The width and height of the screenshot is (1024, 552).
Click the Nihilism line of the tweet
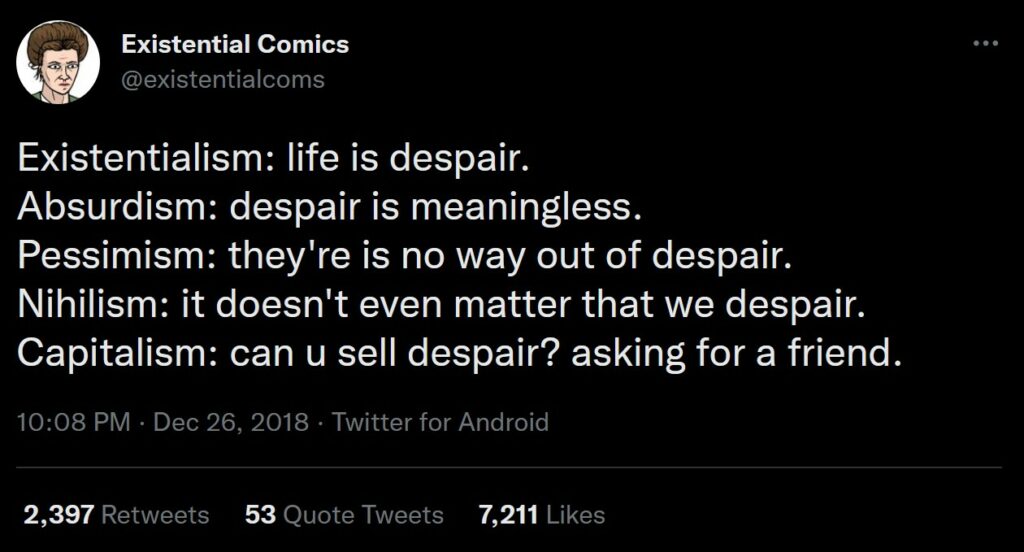441,304
